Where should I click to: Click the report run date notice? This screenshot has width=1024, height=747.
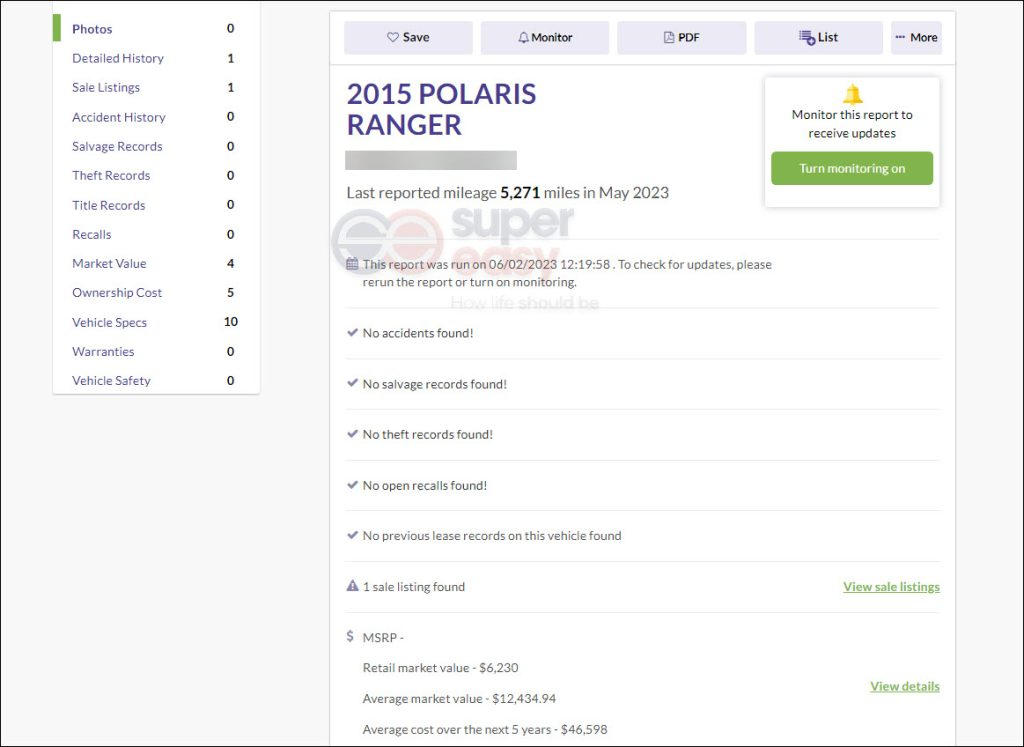pos(567,273)
